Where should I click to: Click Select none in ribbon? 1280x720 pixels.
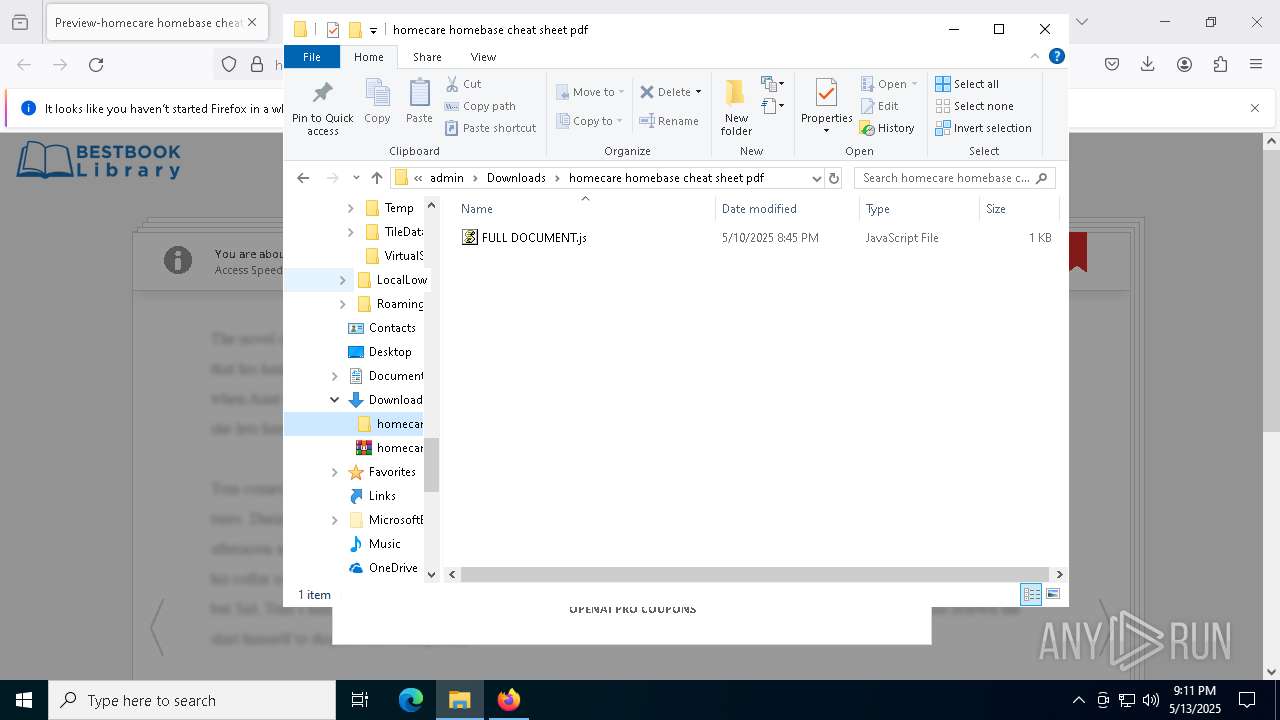974,106
